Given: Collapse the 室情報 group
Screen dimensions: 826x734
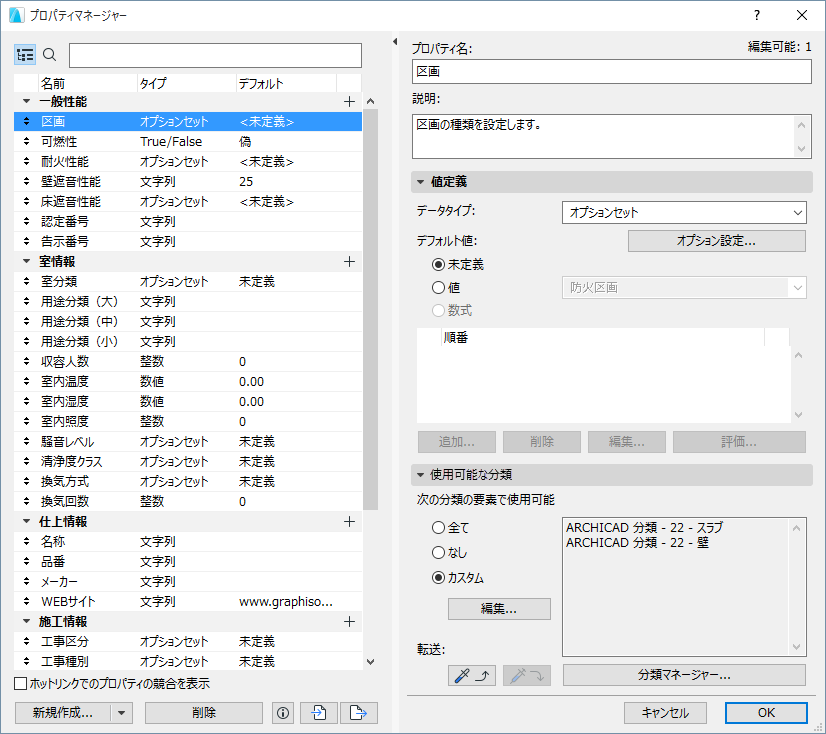Looking at the screenshot, I should click(26, 261).
